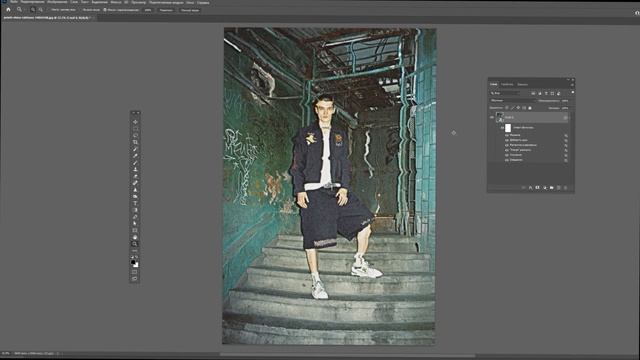Filter layers by type layers
The width and height of the screenshot is (640, 360).
click(x=546, y=93)
